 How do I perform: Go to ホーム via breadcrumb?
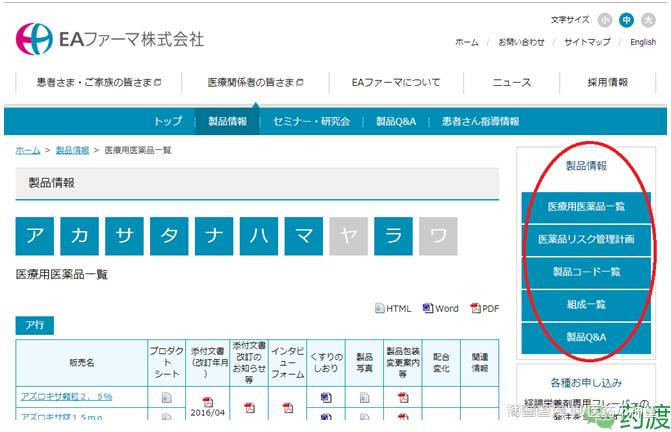pos(28,150)
